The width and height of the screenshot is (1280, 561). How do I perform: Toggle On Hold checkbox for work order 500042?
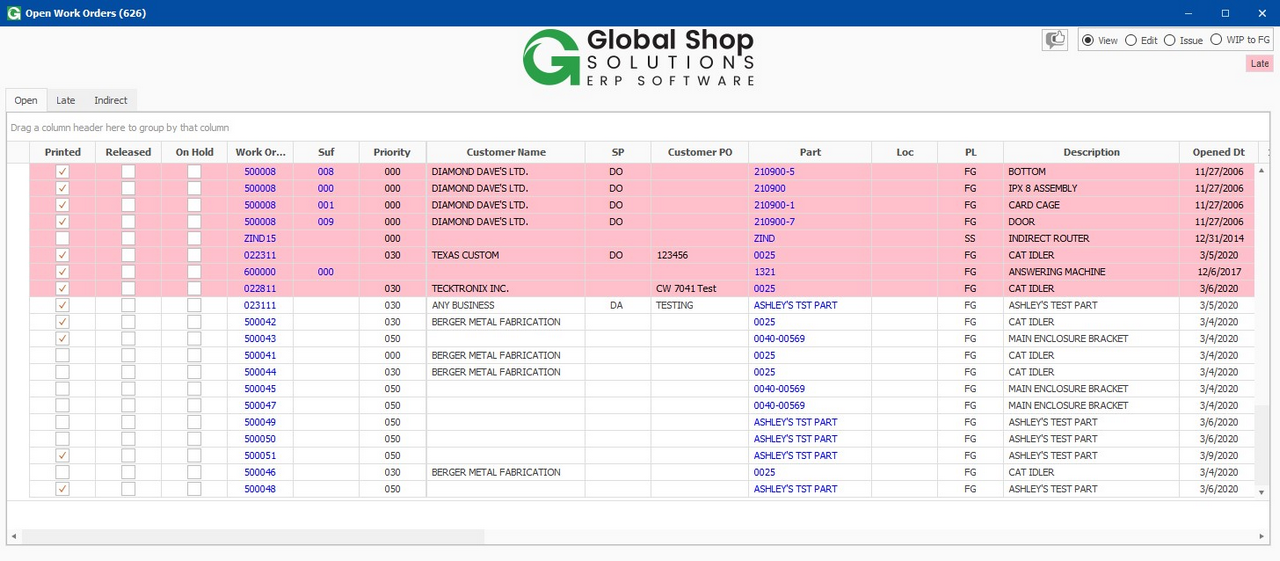(194, 322)
